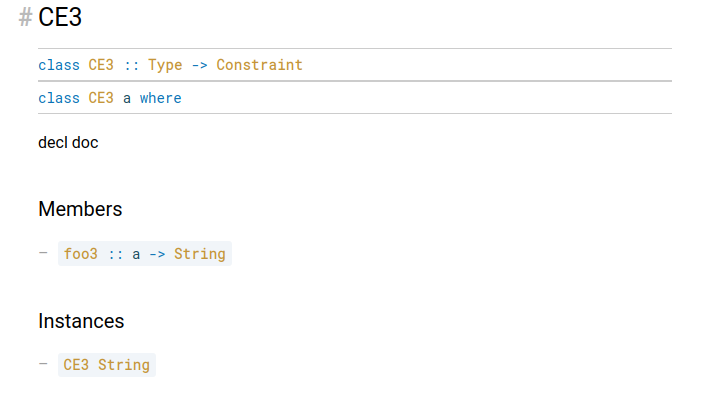Image resolution: width=708 pixels, height=400 pixels.
Task: Click the 'decl doc' description text
Action: click(68, 143)
